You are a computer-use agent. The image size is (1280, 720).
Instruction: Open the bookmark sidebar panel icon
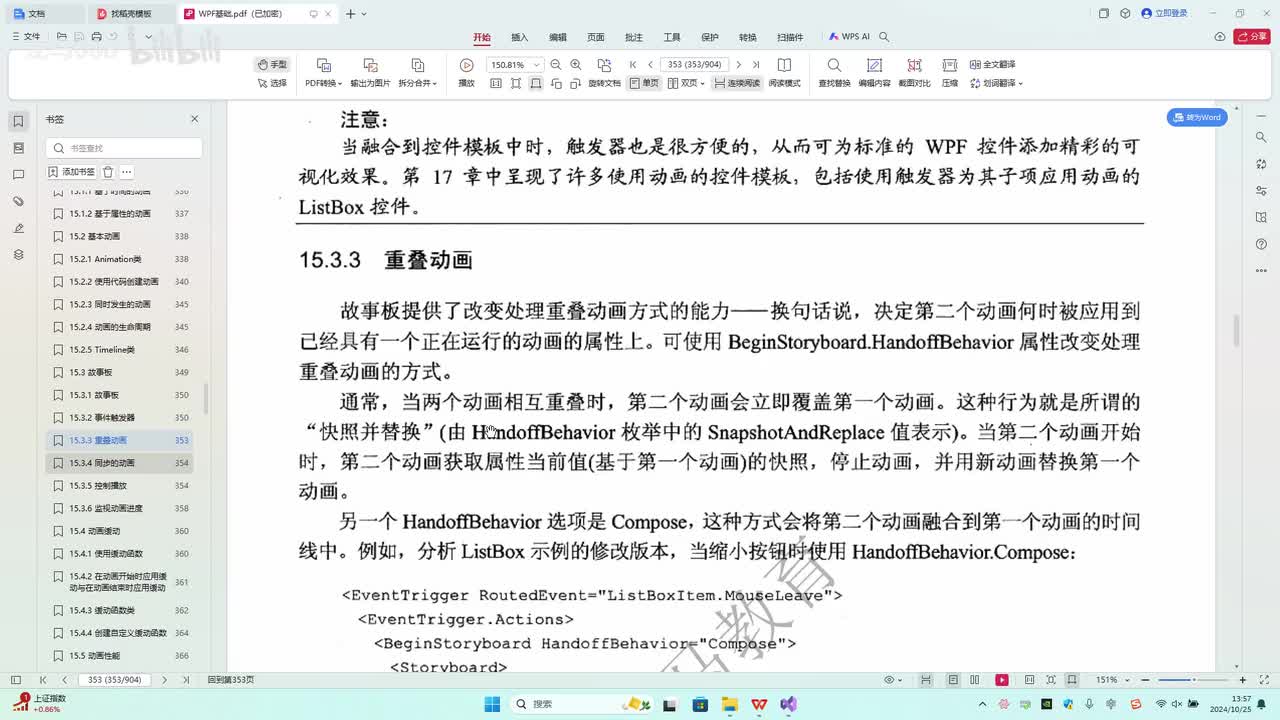[18, 121]
